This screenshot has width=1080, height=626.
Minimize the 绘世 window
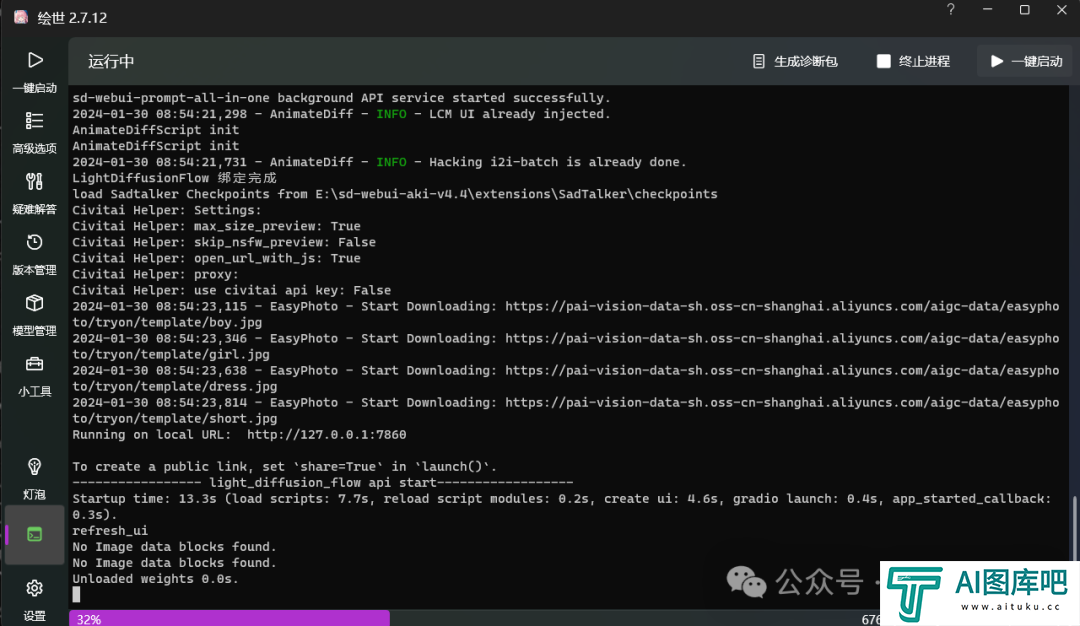pos(987,10)
